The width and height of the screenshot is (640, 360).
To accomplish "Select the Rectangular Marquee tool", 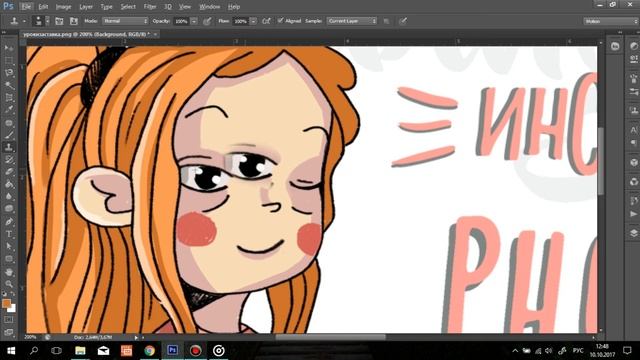I will [x=9, y=60].
